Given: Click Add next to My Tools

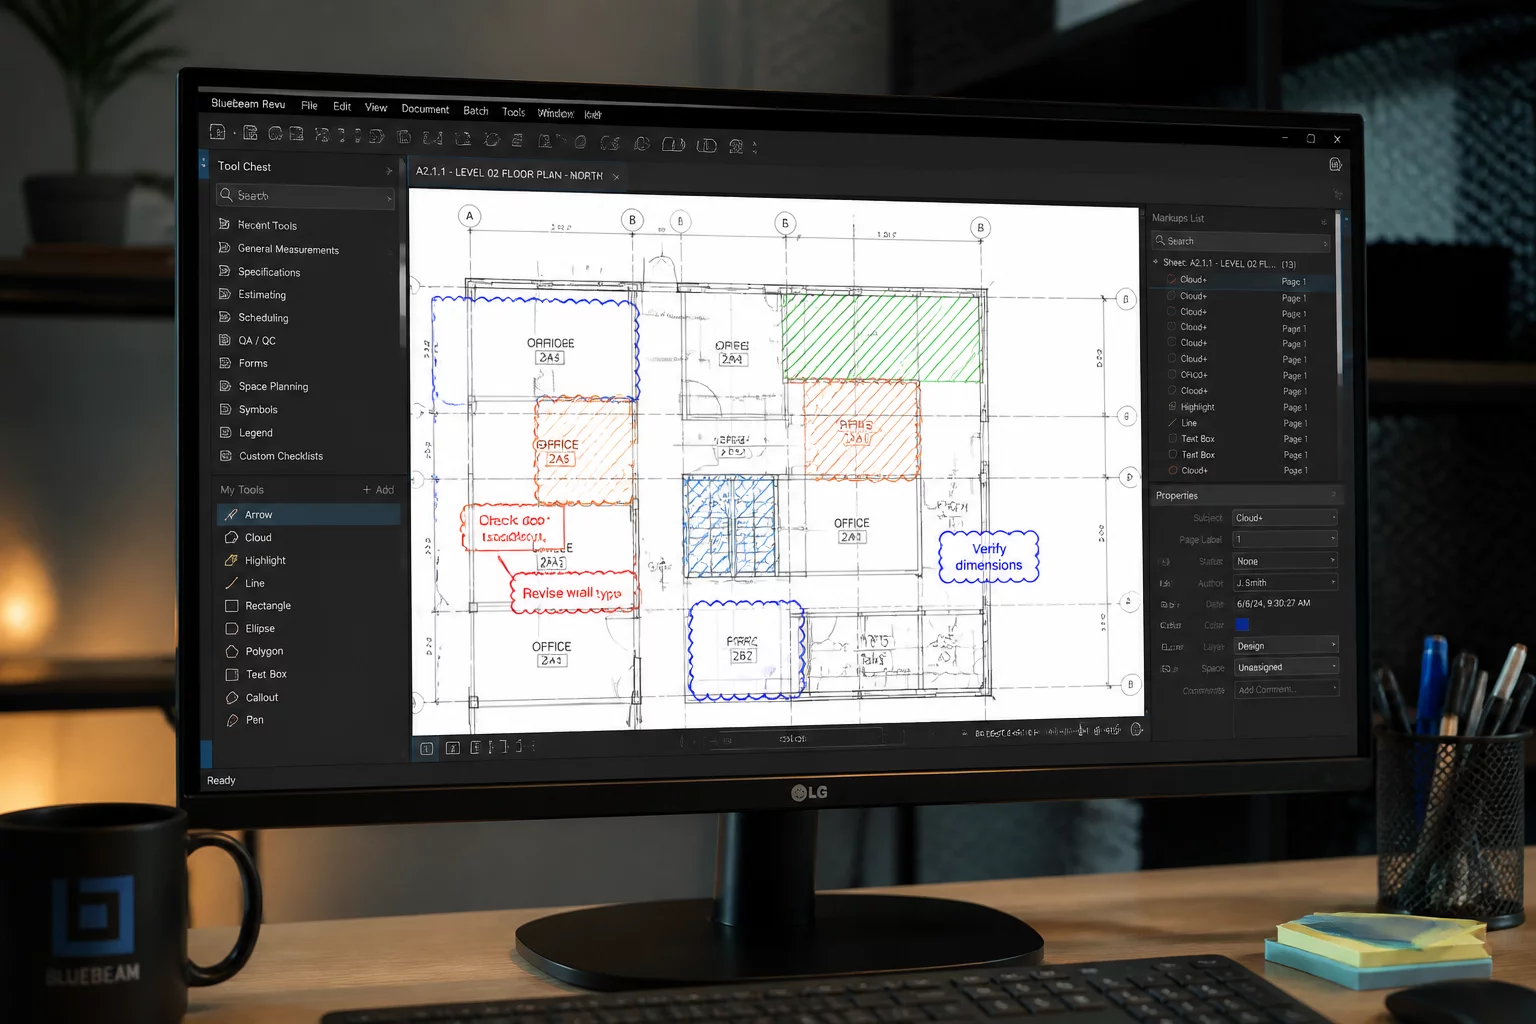Looking at the screenshot, I should pos(378,489).
